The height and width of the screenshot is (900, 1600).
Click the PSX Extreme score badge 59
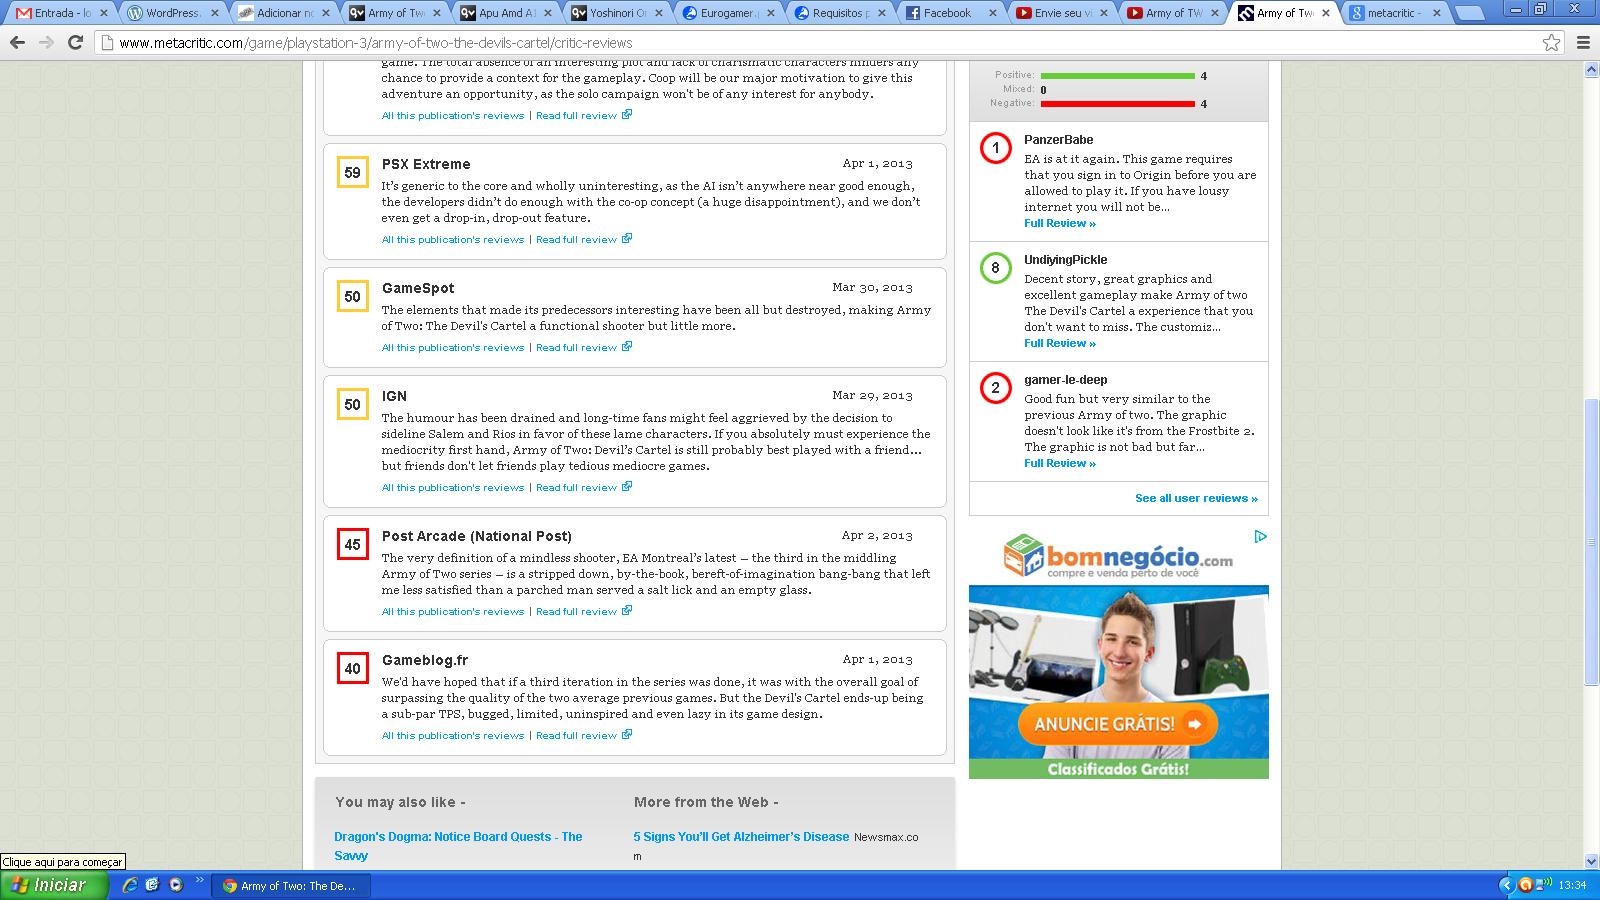pyautogui.click(x=353, y=173)
